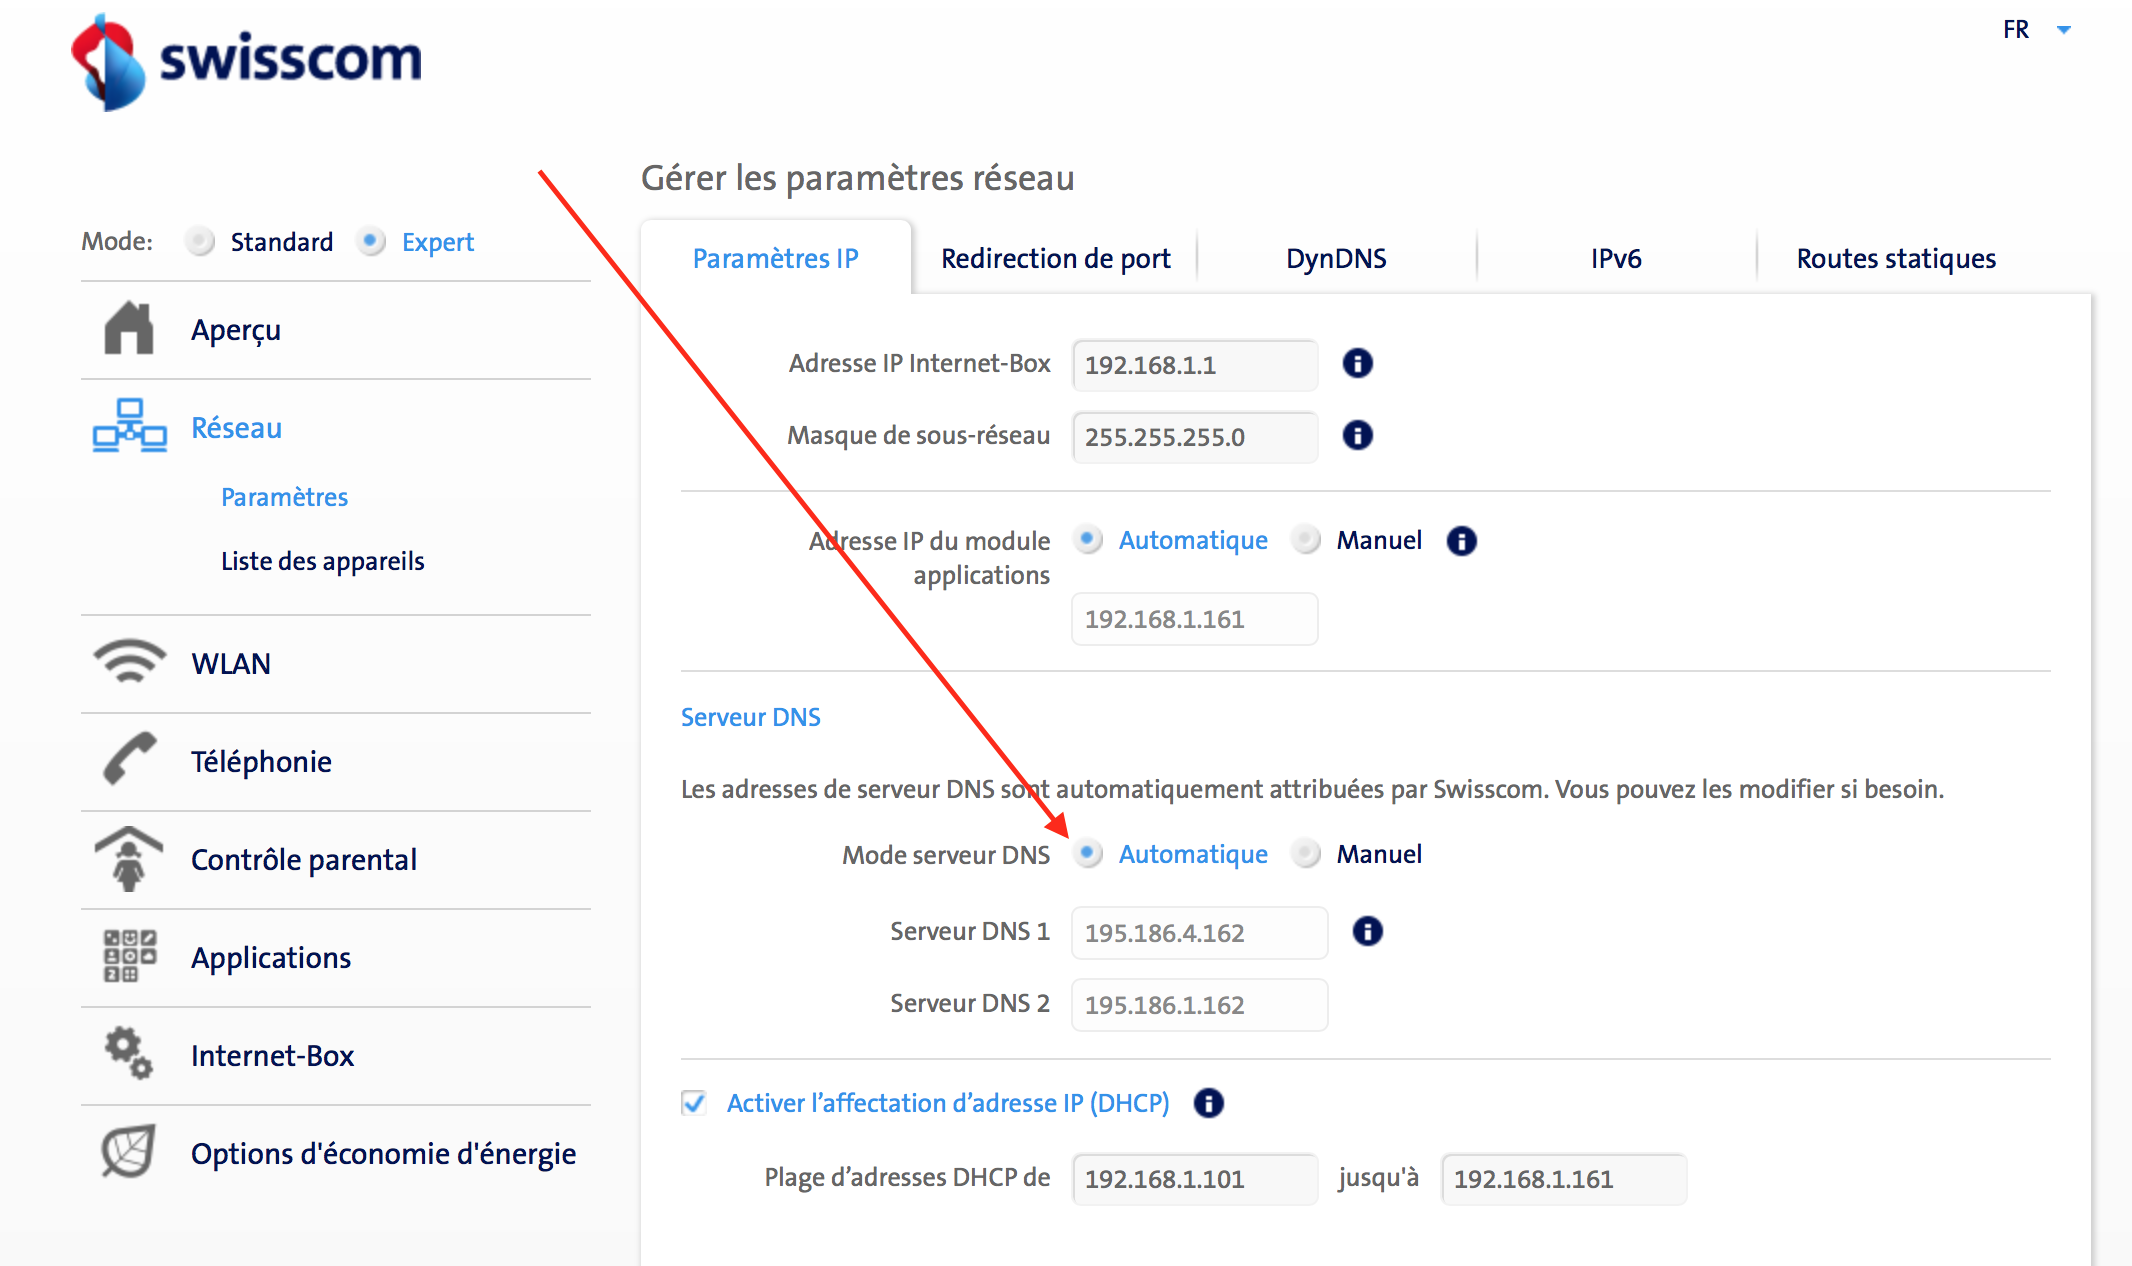
Task: Click the Internet-Box gears icon
Action: 129,1053
